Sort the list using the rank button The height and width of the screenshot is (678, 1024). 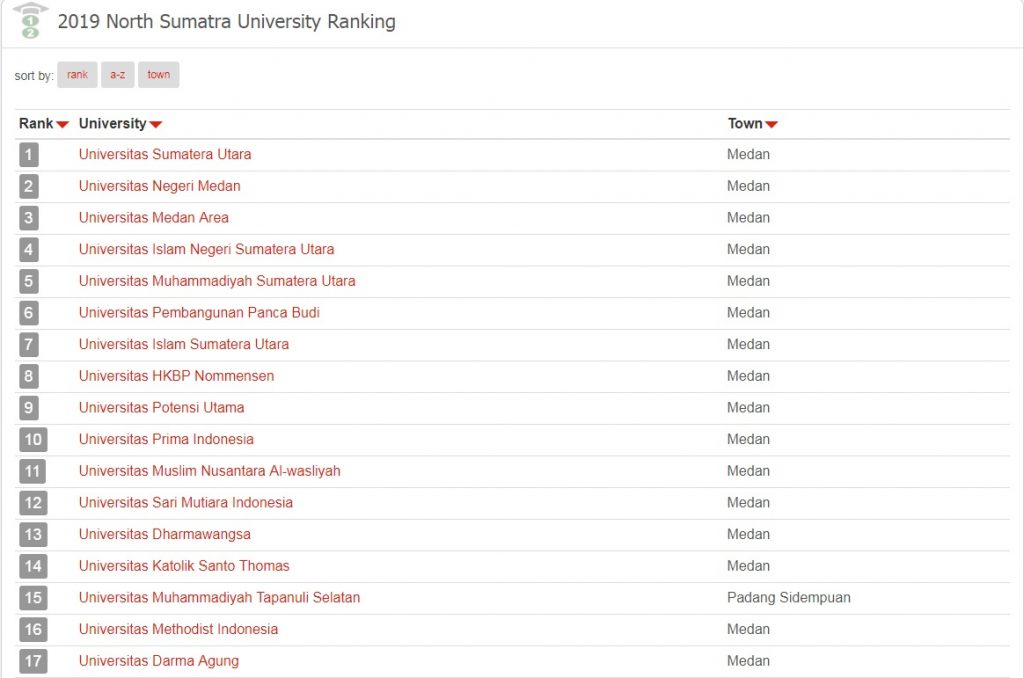pyautogui.click(x=77, y=74)
